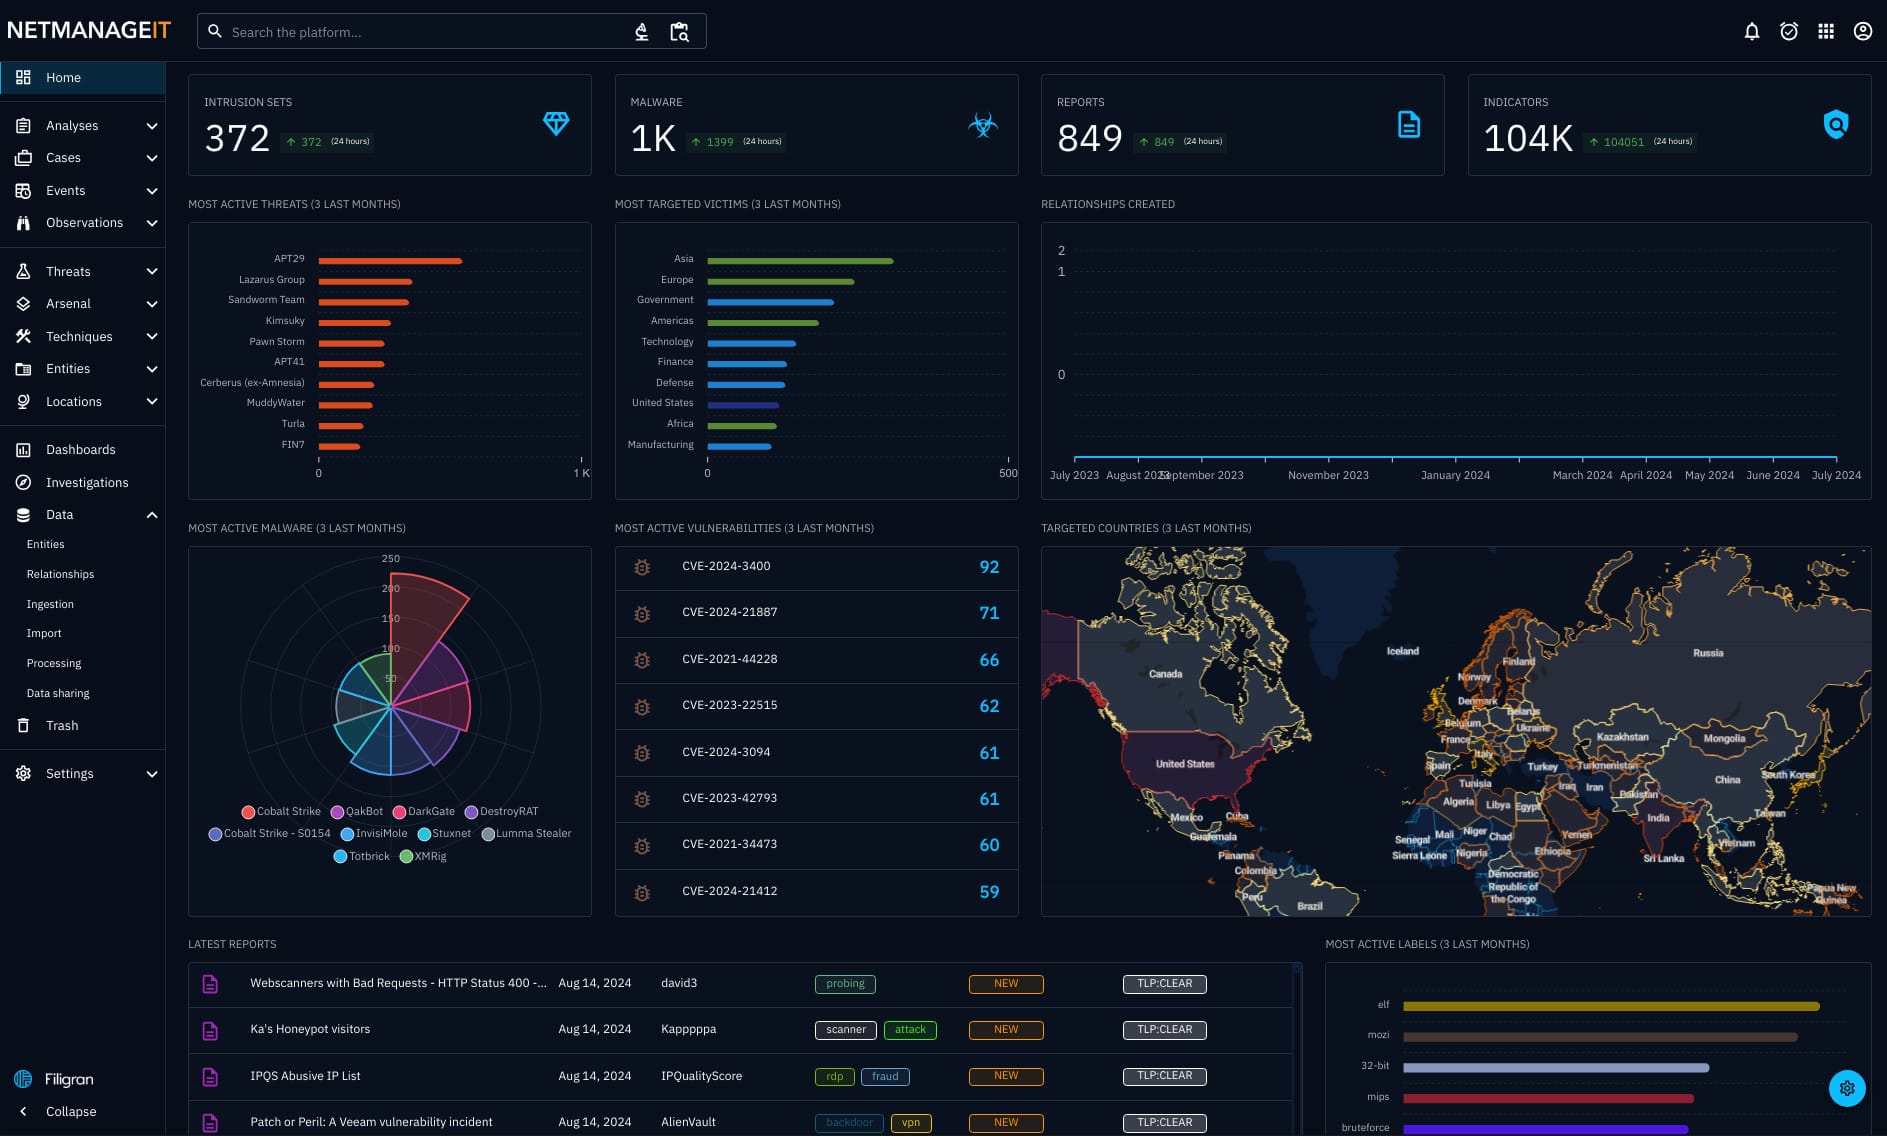Screen dimensions: 1887x1136
Task: Open the Trash icon in sidebar
Action: coord(23,726)
